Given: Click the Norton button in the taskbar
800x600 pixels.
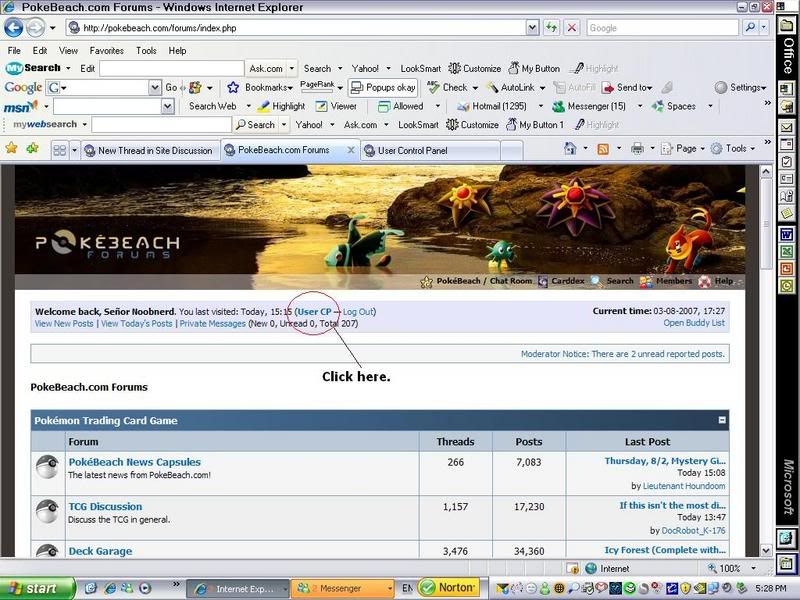Looking at the screenshot, I should [448, 588].
